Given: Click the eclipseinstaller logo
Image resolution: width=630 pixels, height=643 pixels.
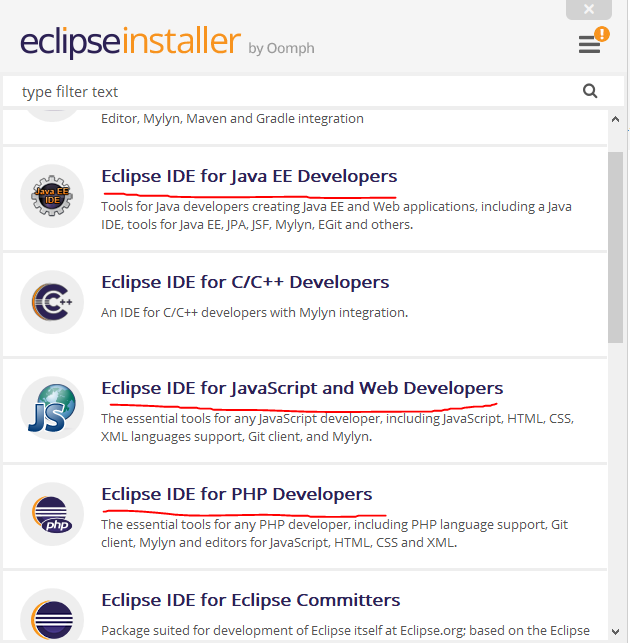Looking at the screenshot, I should click(130, 41).
